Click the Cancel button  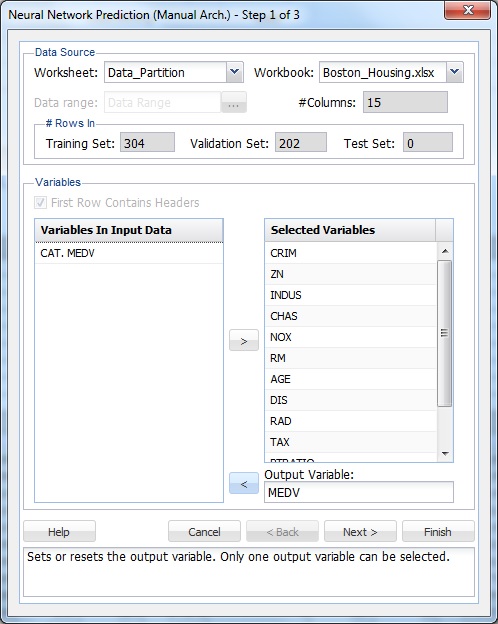coord(204,531)
